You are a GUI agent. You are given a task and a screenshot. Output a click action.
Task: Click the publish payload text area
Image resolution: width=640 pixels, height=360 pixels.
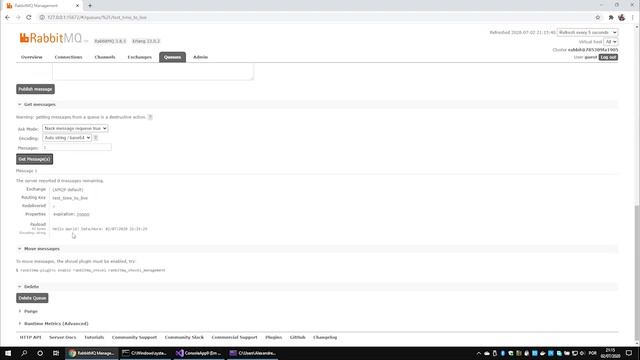click(153, 72)
